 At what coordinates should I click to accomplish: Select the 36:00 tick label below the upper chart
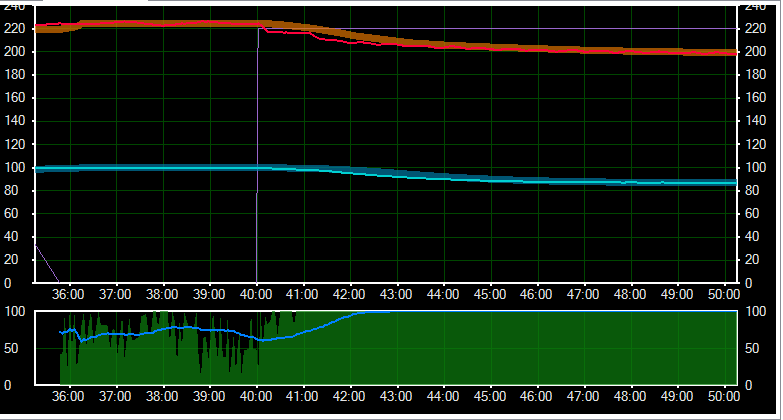pyautogui.click(x=68, y=295)
